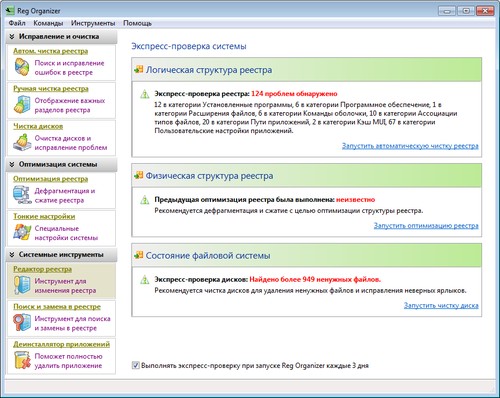The image size is (500, 398).
Task: Open the Инструменты menu
Action: (93, 23)
